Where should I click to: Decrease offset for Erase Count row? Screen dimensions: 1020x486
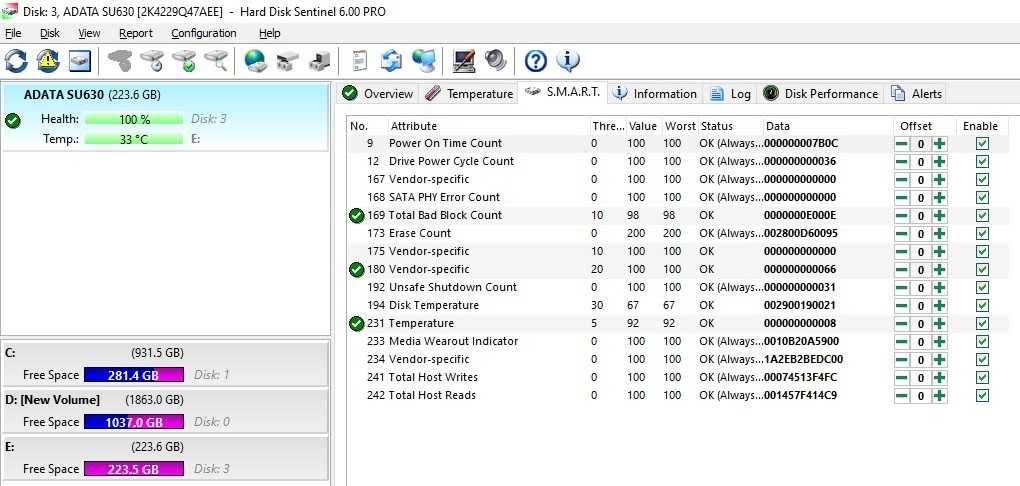pos(902,234)
